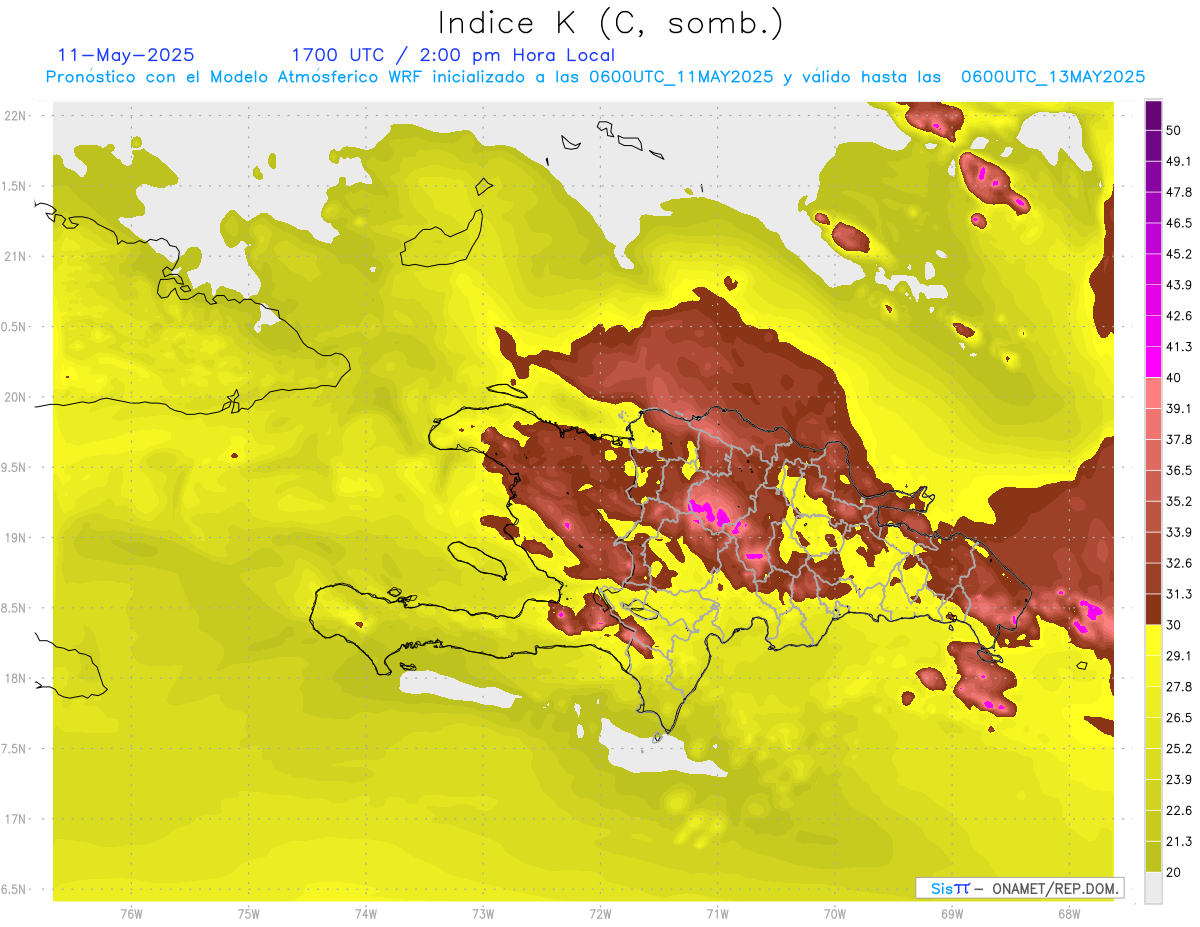Screen dimensions: 1200x927
Task: Click the '73W' longitude label
Action: tap(483, 913)
